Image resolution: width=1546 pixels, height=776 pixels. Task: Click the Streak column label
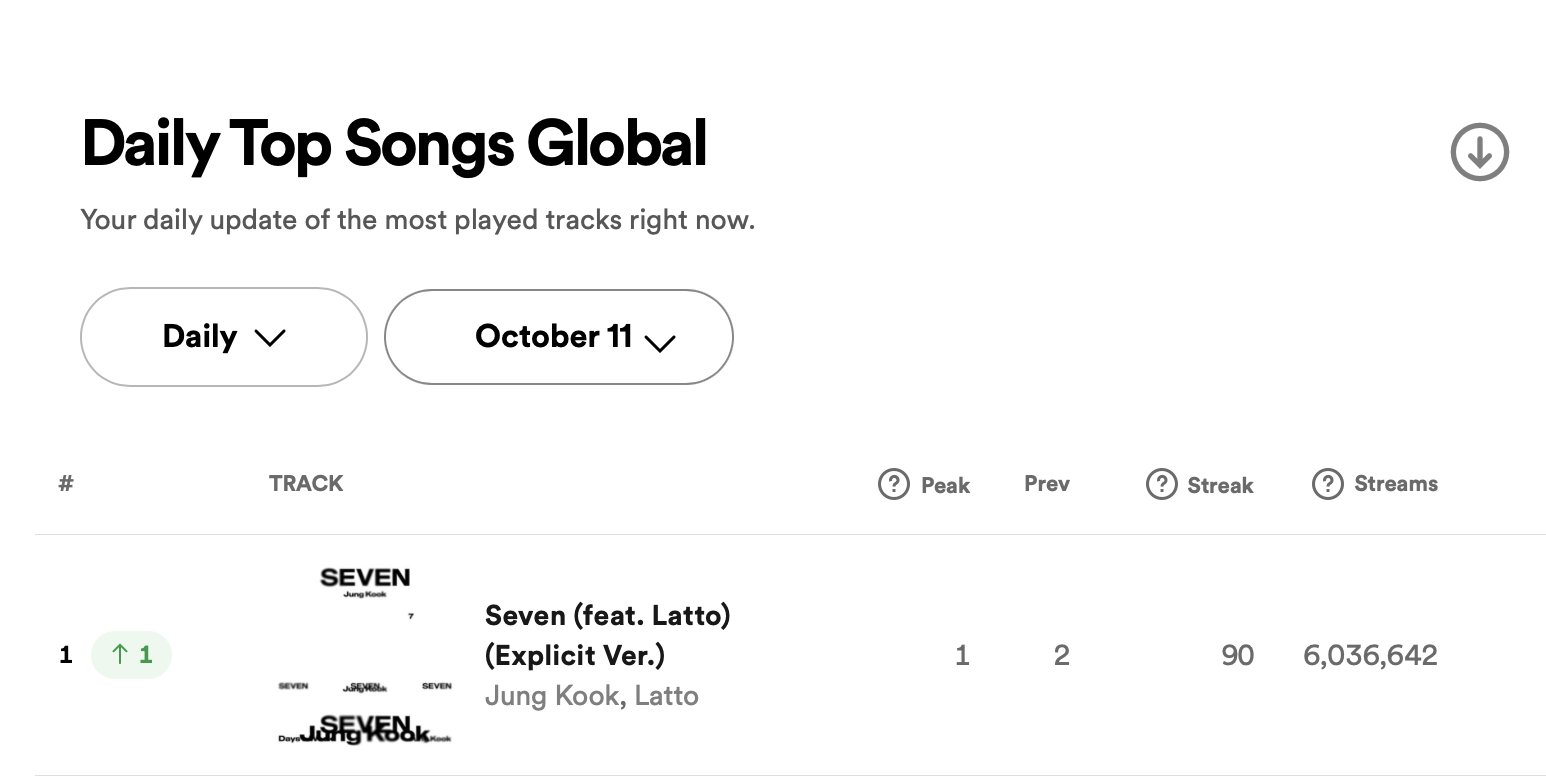pos(1220,486)
